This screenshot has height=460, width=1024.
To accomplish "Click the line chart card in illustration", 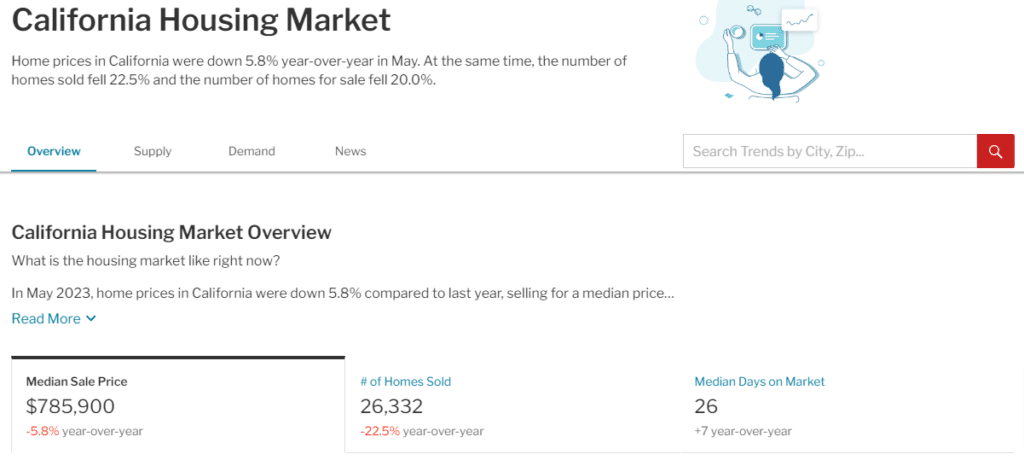I will (799, 20).
